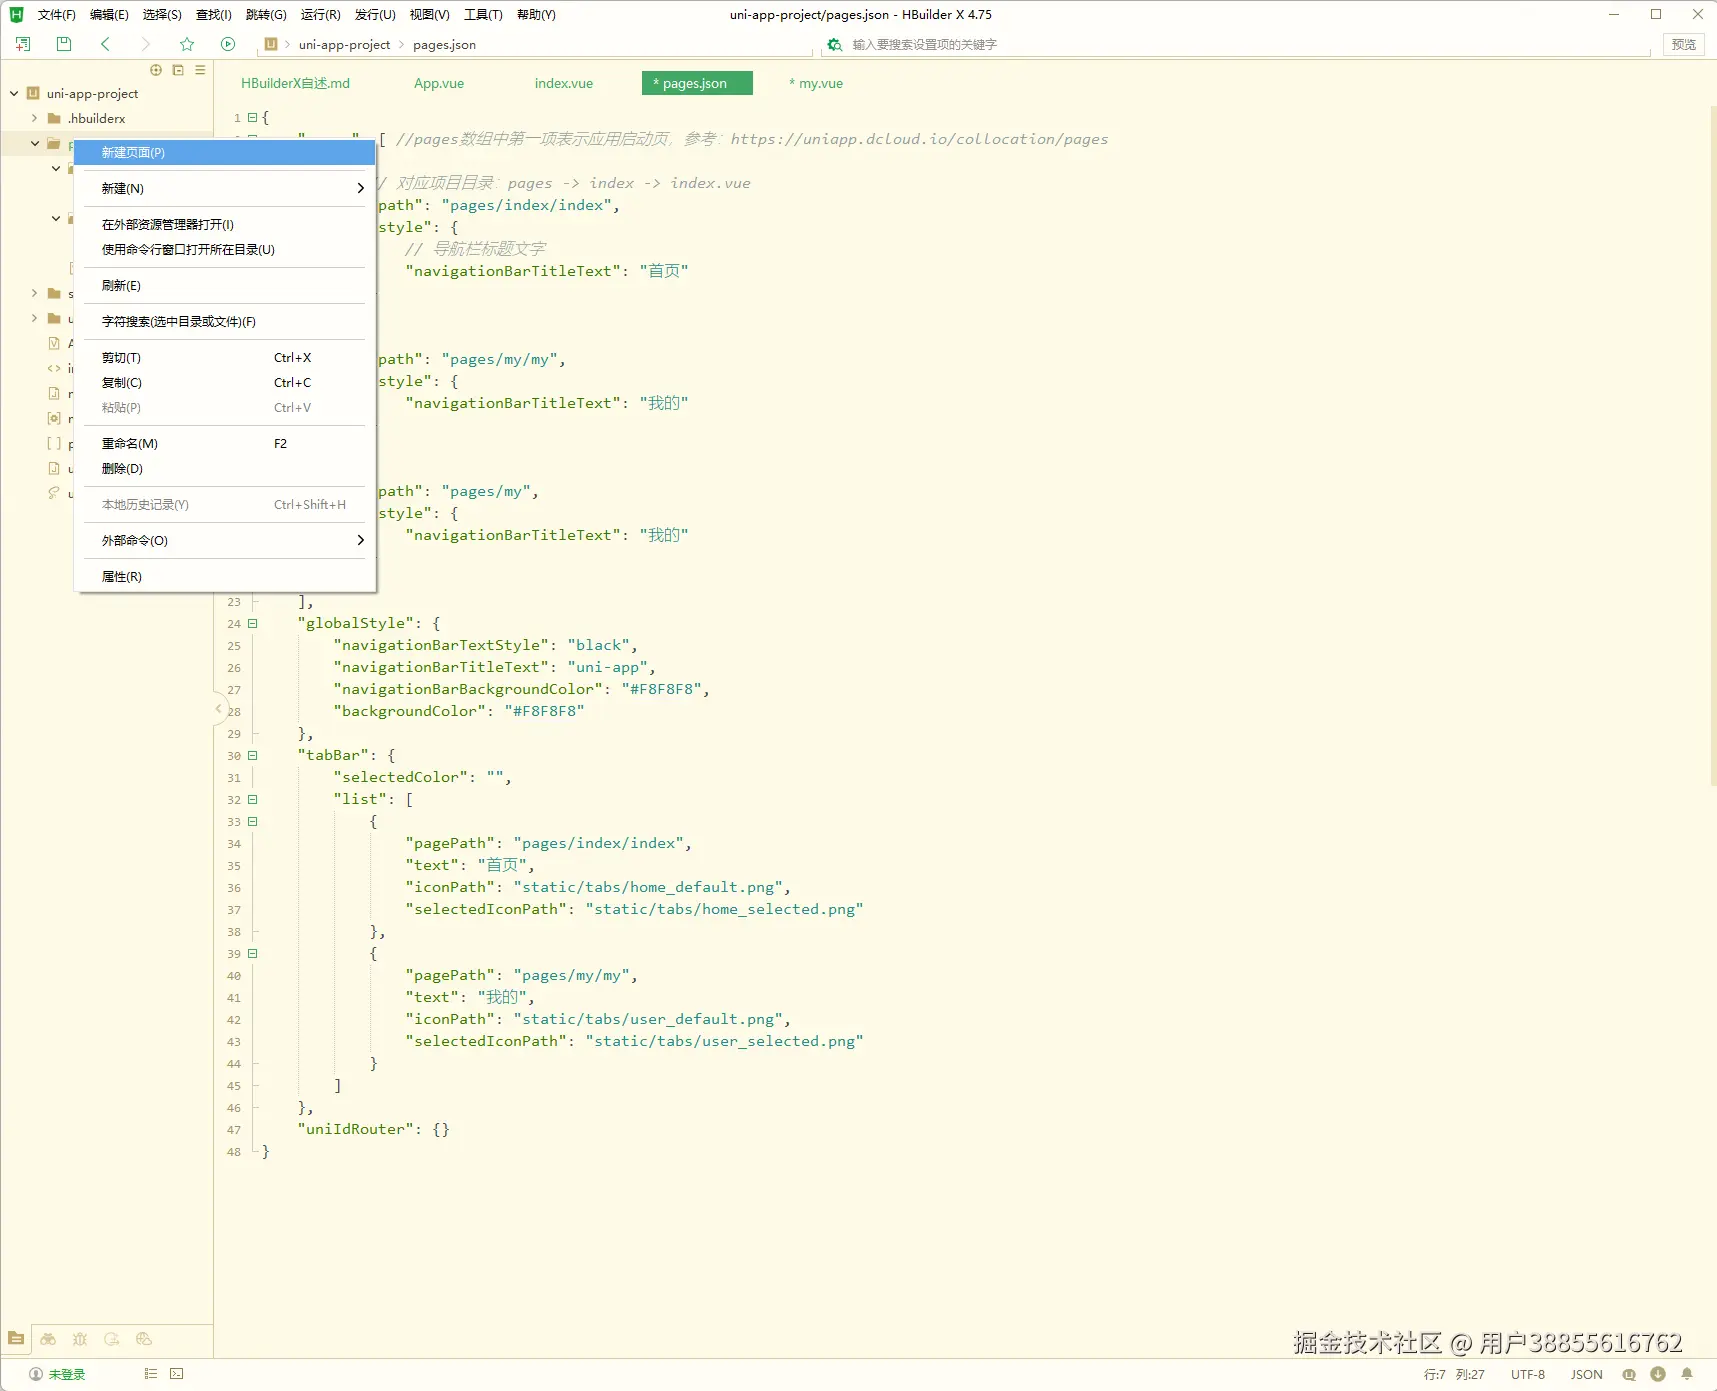Click the notification bell icon
The height and width of the screenshot is (1391, 1717).
[1687, 1374]
